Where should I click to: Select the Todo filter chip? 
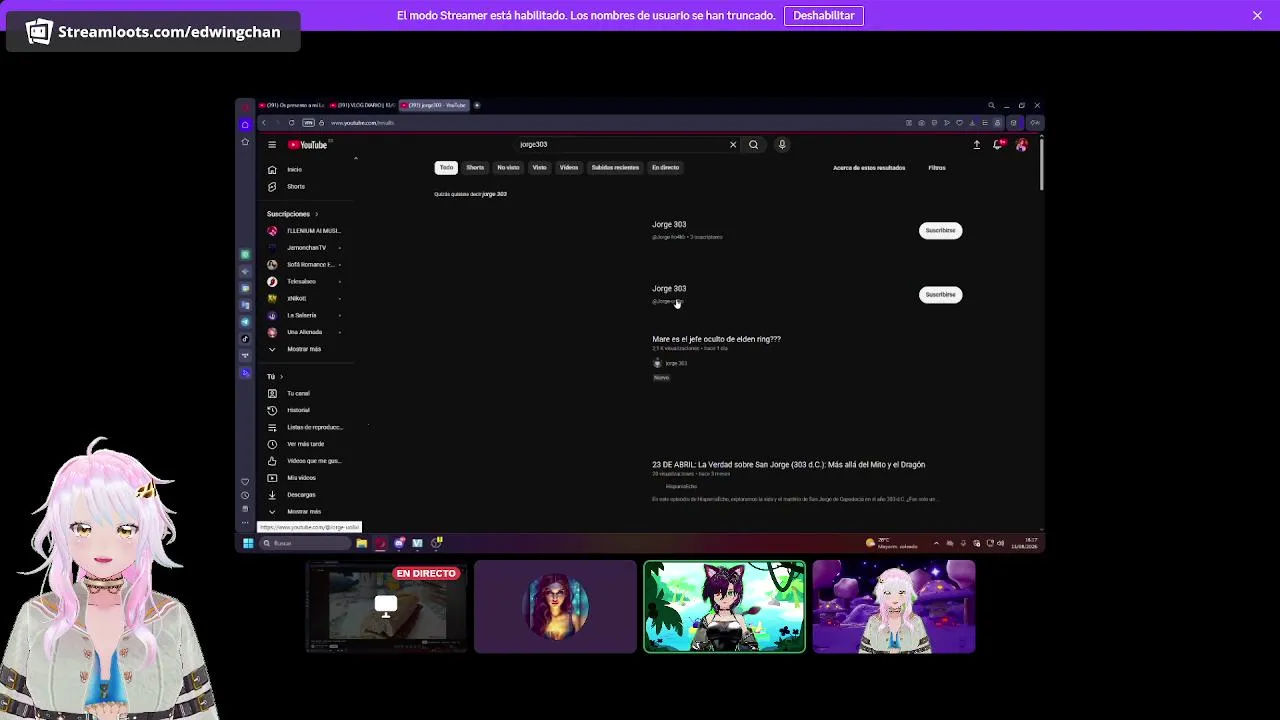[446, 168]
